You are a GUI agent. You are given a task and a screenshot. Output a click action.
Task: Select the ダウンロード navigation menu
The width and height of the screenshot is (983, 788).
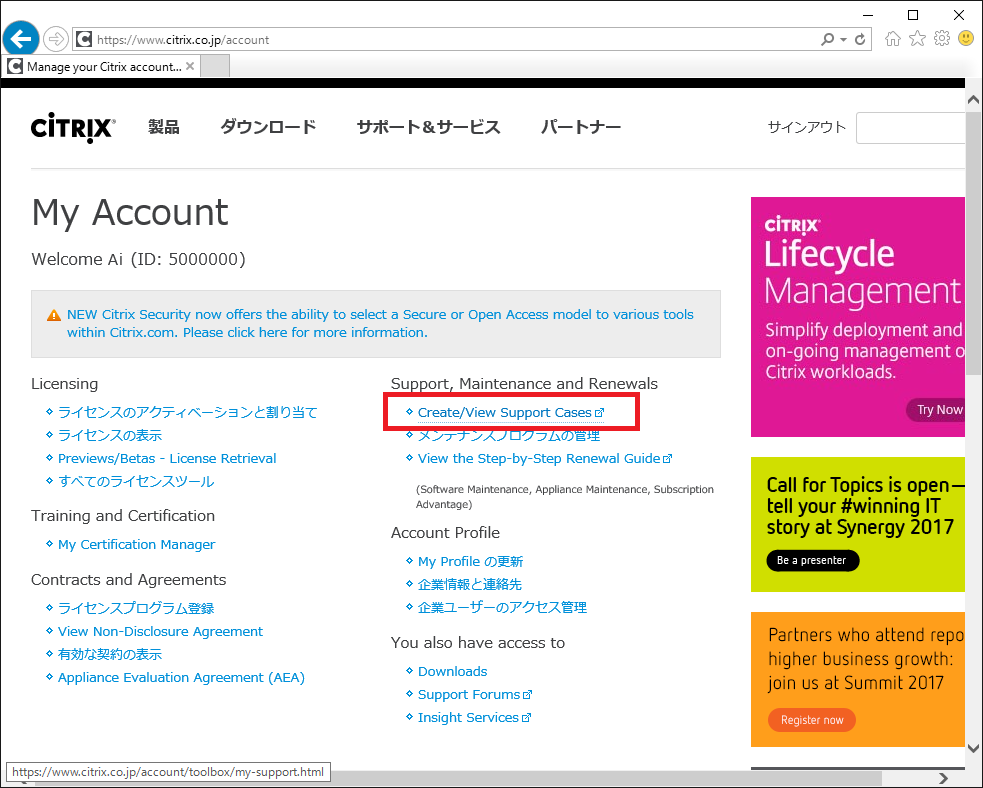pyautogui.click(x=268, y=127)
